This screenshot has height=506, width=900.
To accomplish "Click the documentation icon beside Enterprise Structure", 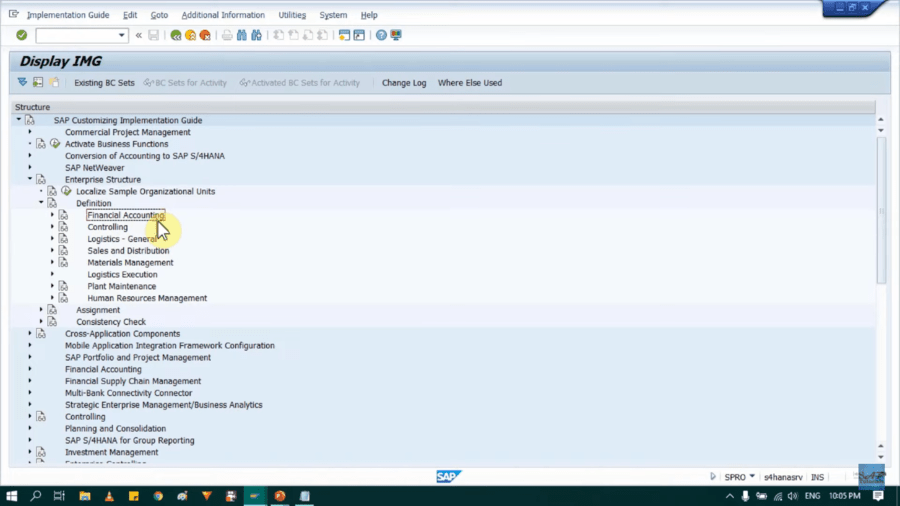I will [x=41, y=180].
